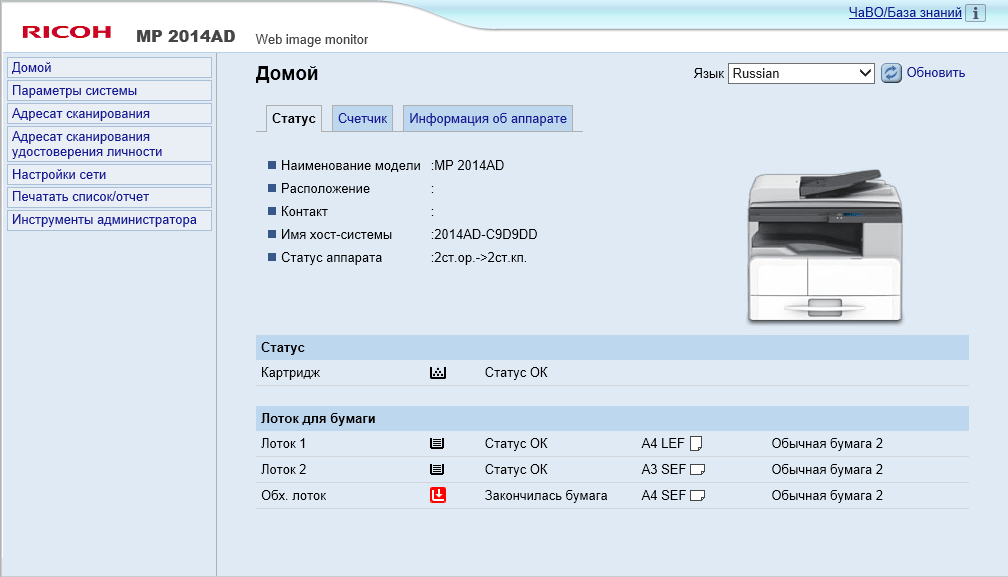Screen dimensions: 1008x577
Task: Click the Статус ОК text in Лоток 1 row
Action: pos(516,443)
